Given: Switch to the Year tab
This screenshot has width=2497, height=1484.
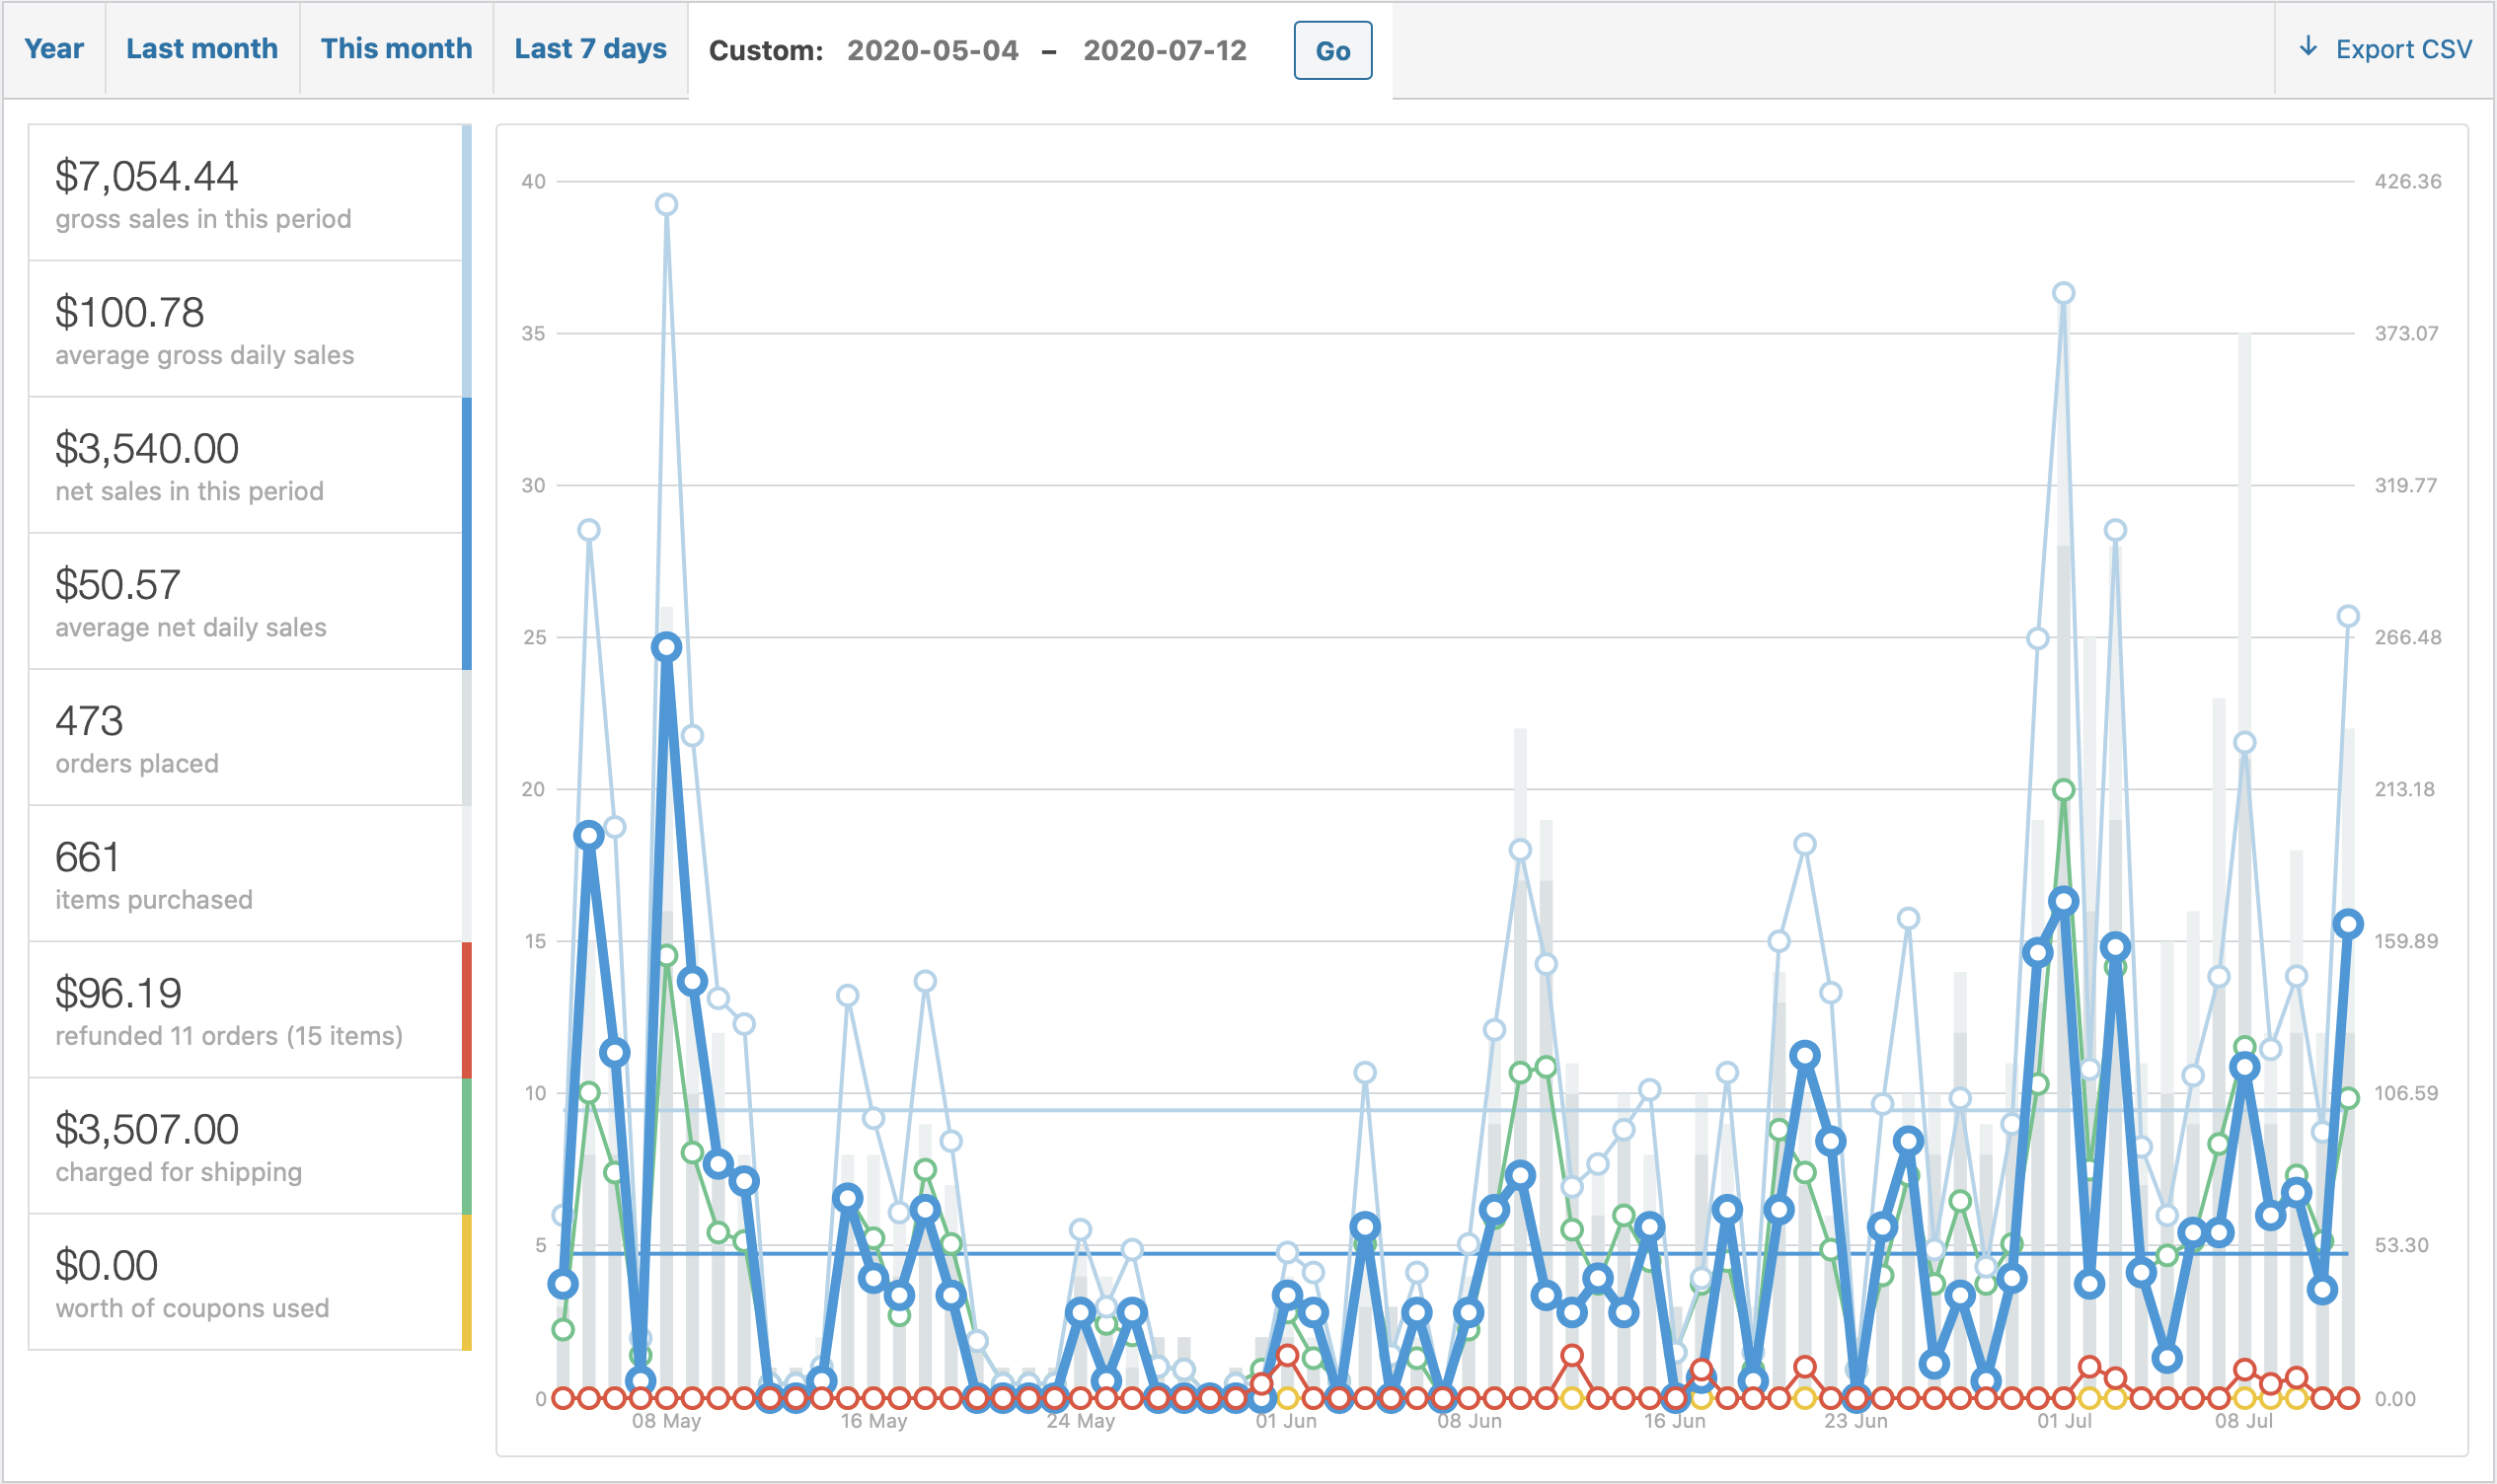Looking at the screenshot, I should click(54, 49).
